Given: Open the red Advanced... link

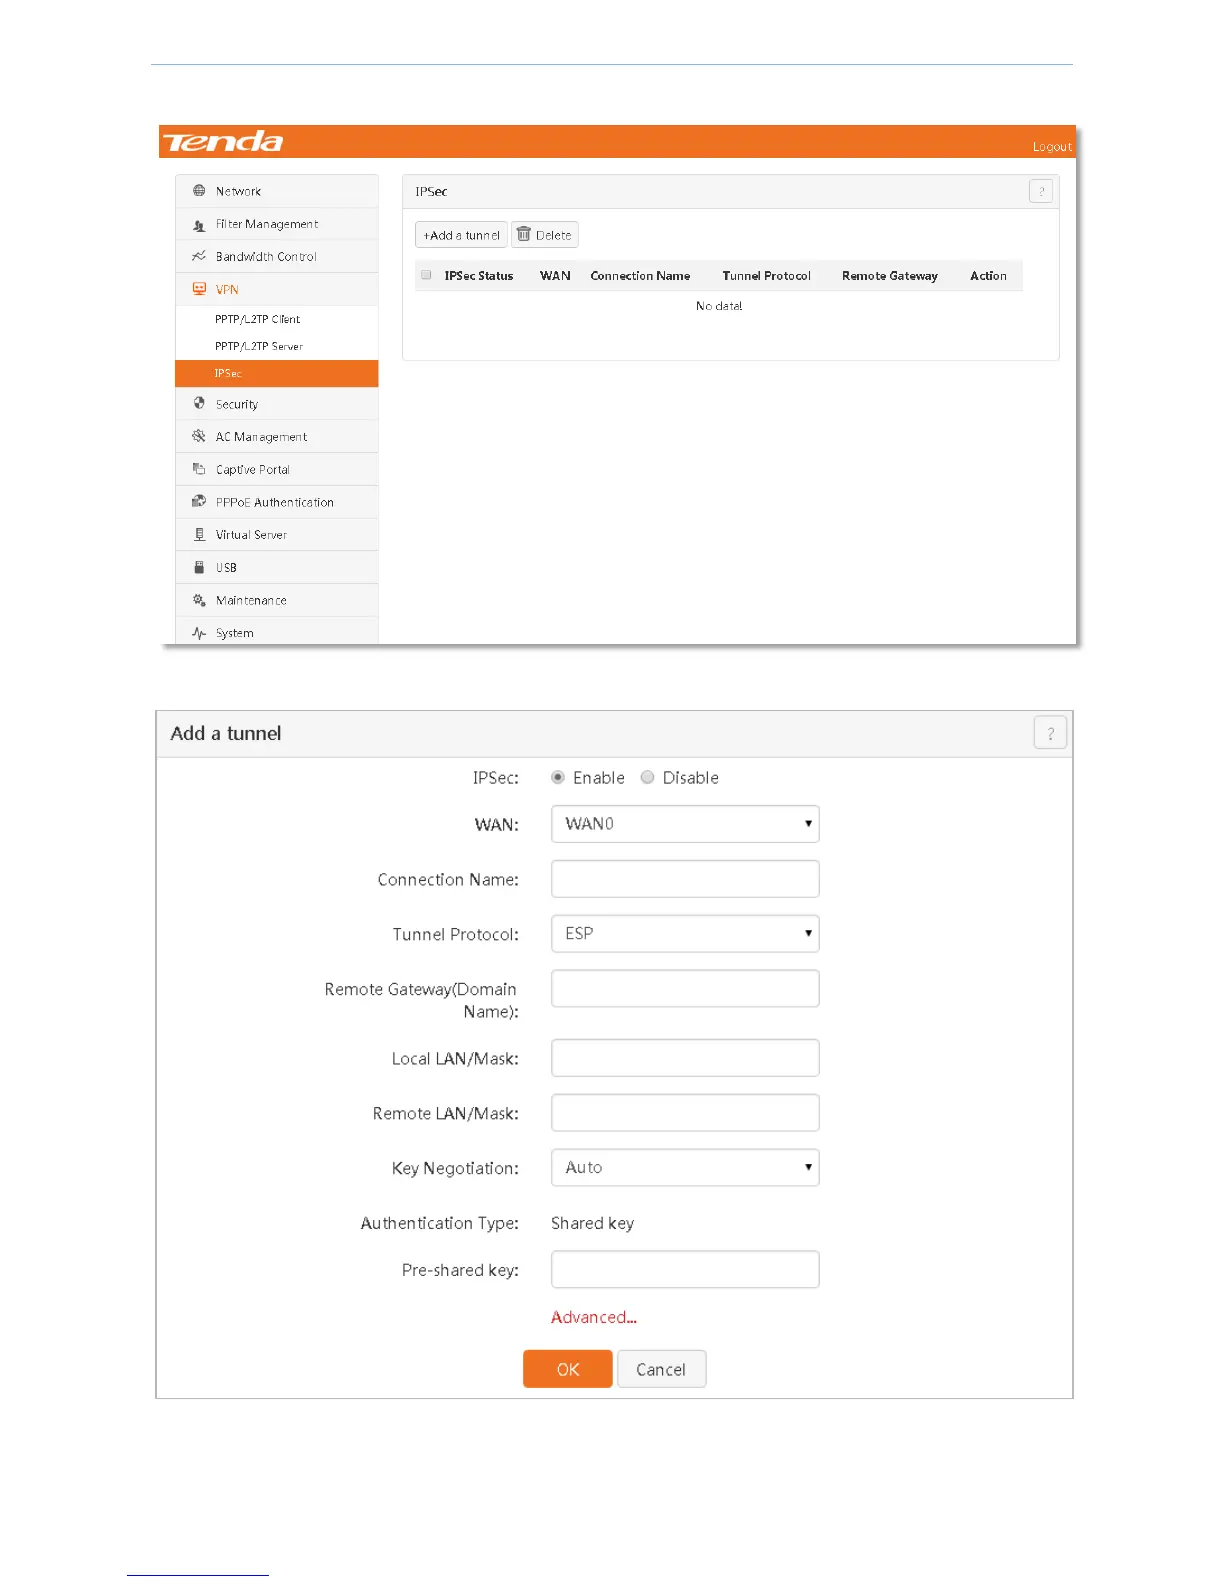Looking at the screenshot, I should (594, 1317).
